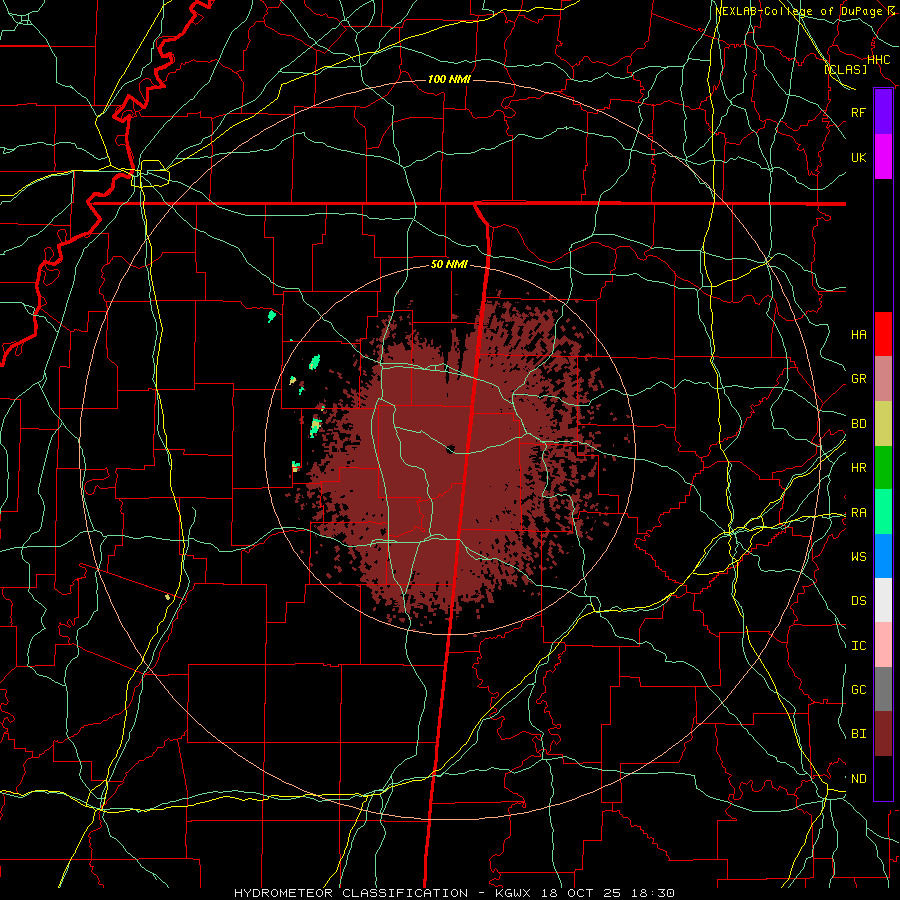The image size is (900, 900).
Task: Click the BI legend label
Action: click(858, 734)
